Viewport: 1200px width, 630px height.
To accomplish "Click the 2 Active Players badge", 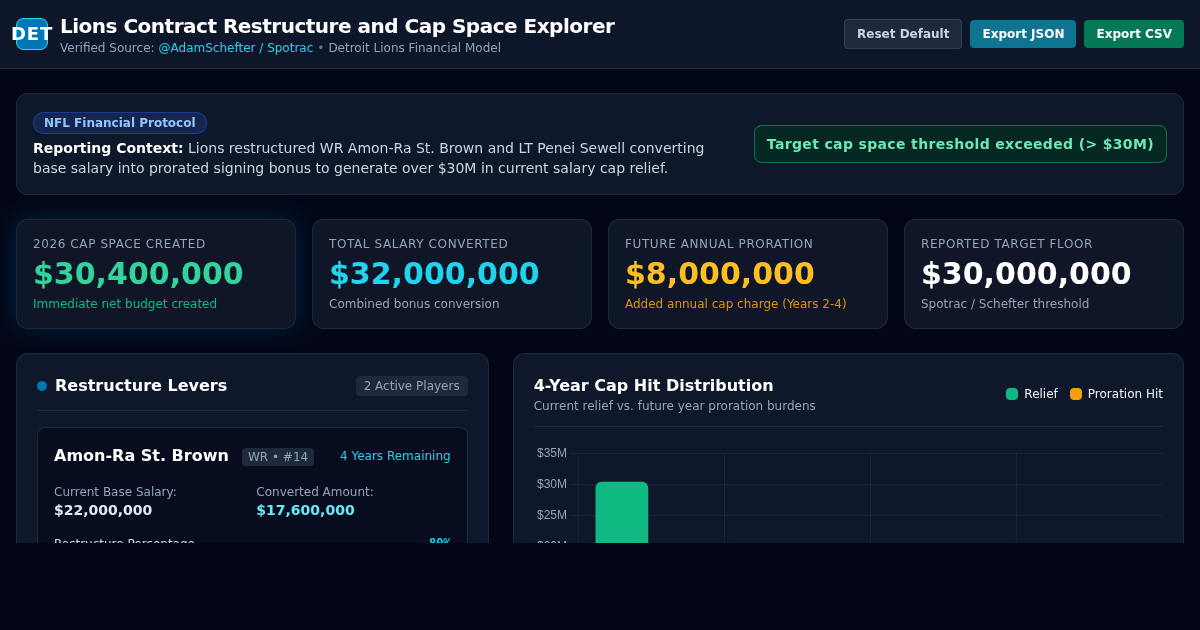I will 412,386.
